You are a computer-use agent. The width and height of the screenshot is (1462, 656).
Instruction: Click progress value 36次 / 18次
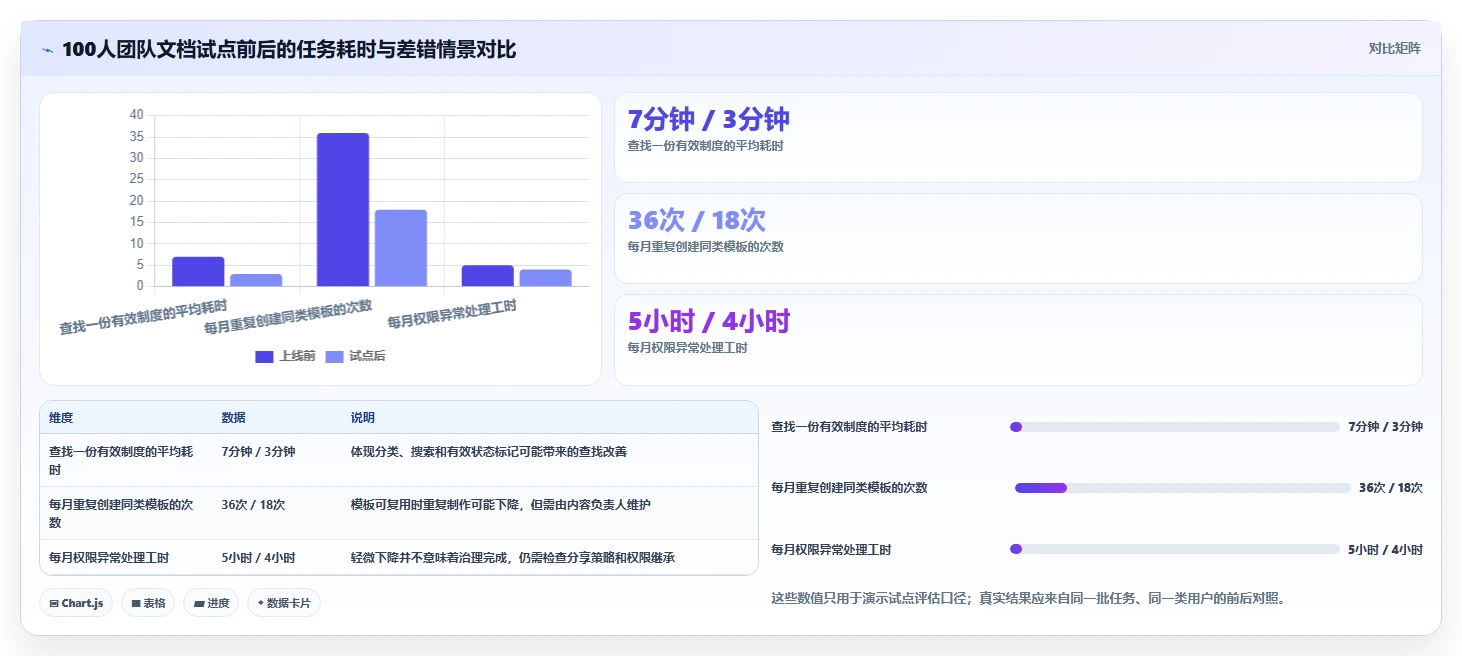(x=1391, y=488)
